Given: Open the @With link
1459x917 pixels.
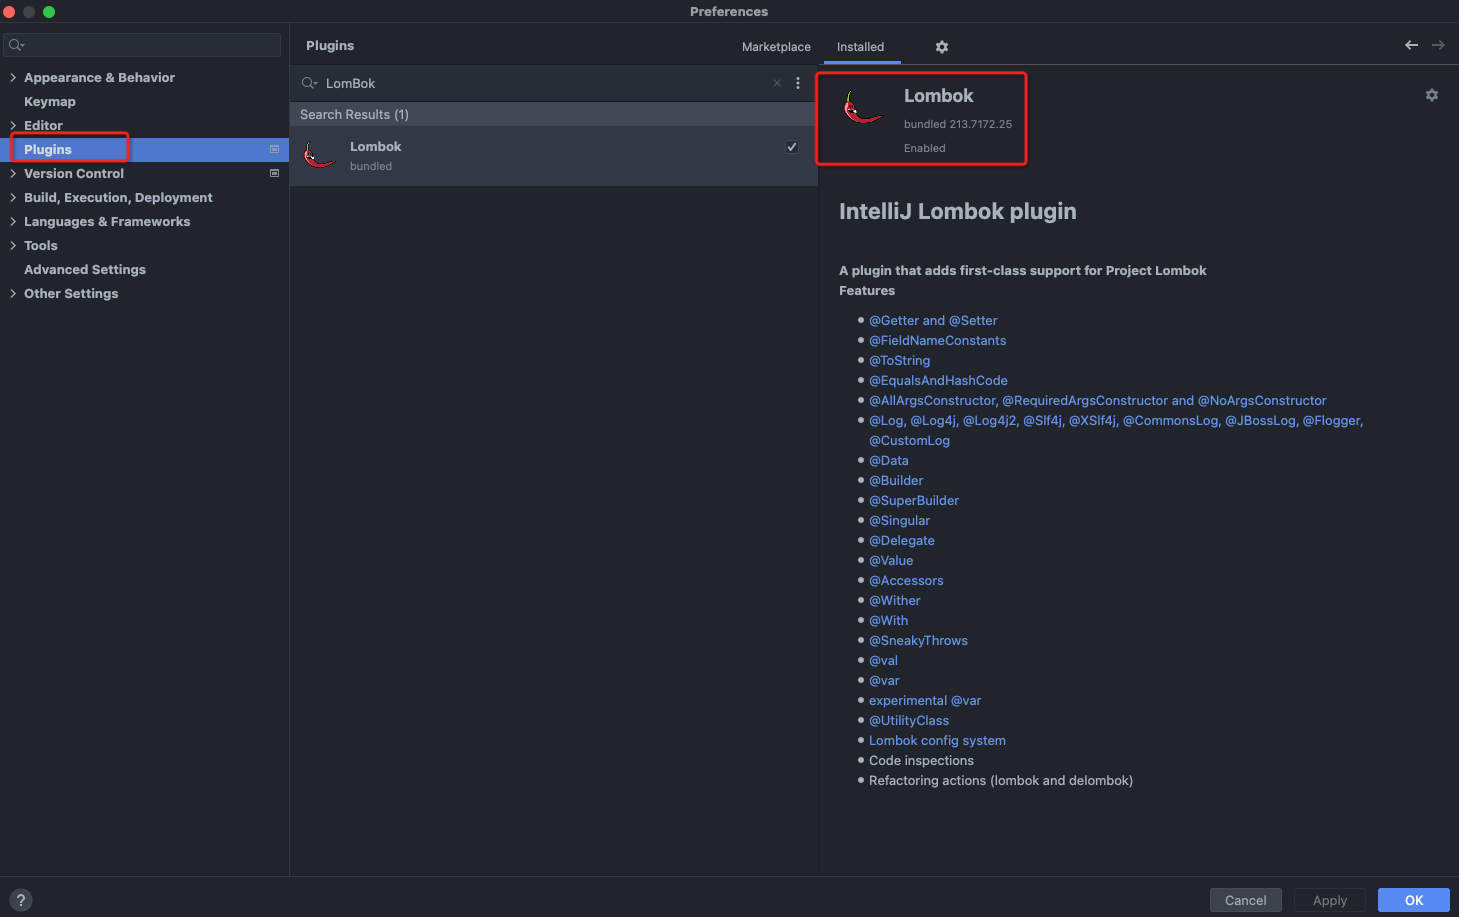Looking at the screenshot, I should [x=889, y=620].
